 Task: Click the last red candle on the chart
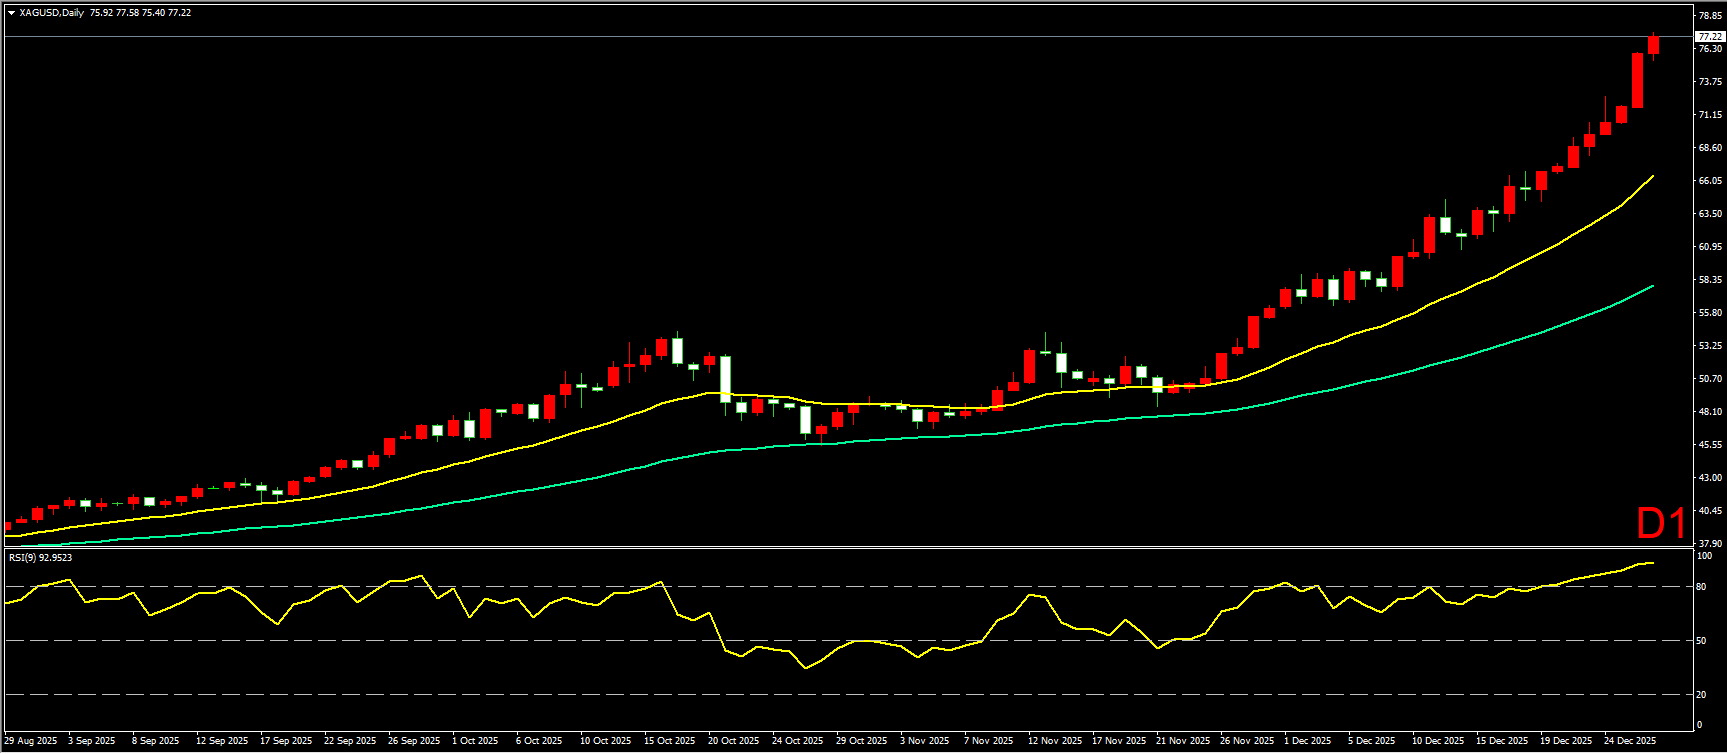click(1653, 45)
